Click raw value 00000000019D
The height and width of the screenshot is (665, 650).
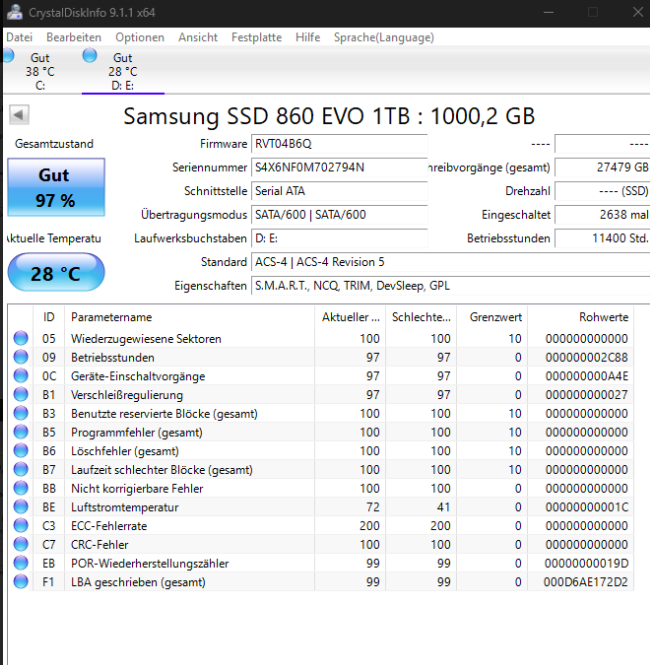(x=586, y=563)
